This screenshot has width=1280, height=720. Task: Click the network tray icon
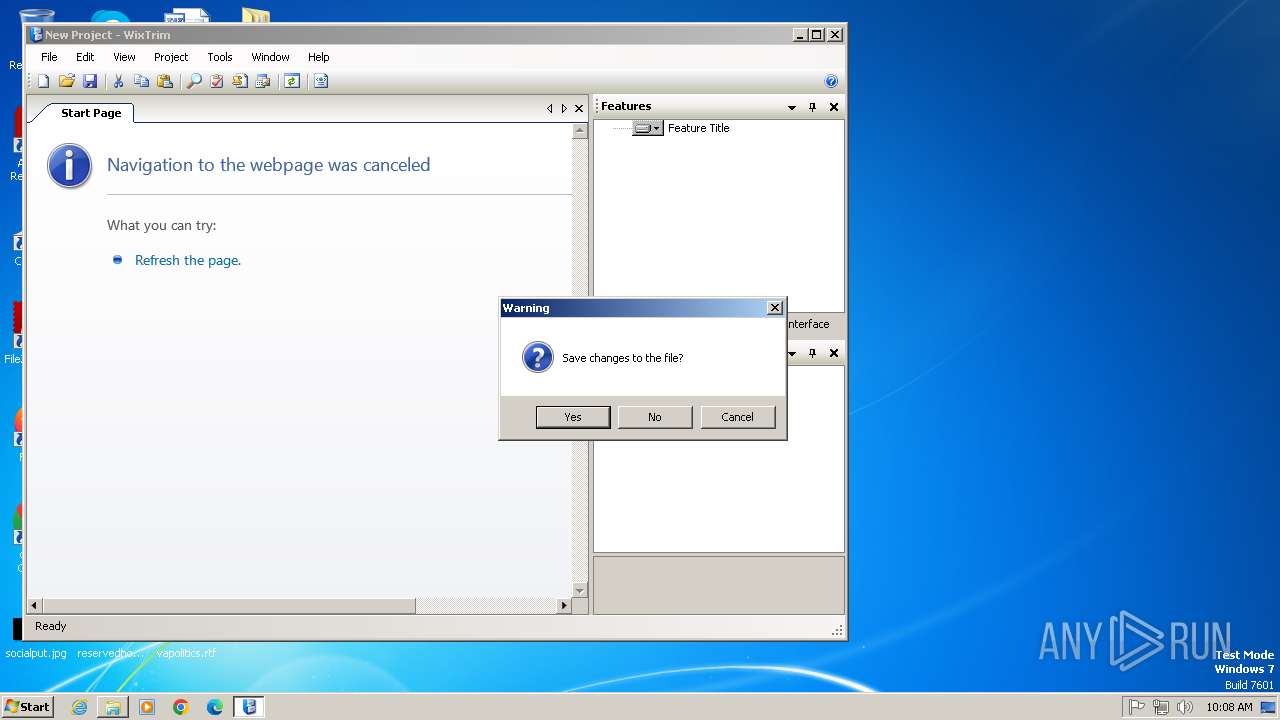1161,707
